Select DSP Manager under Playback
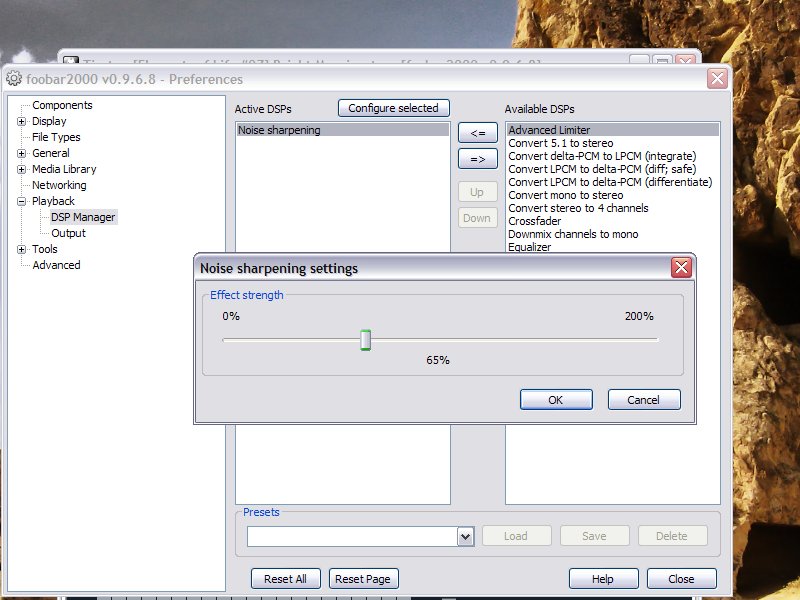Screen dimensions: 800x600 [x=83, y=217]
